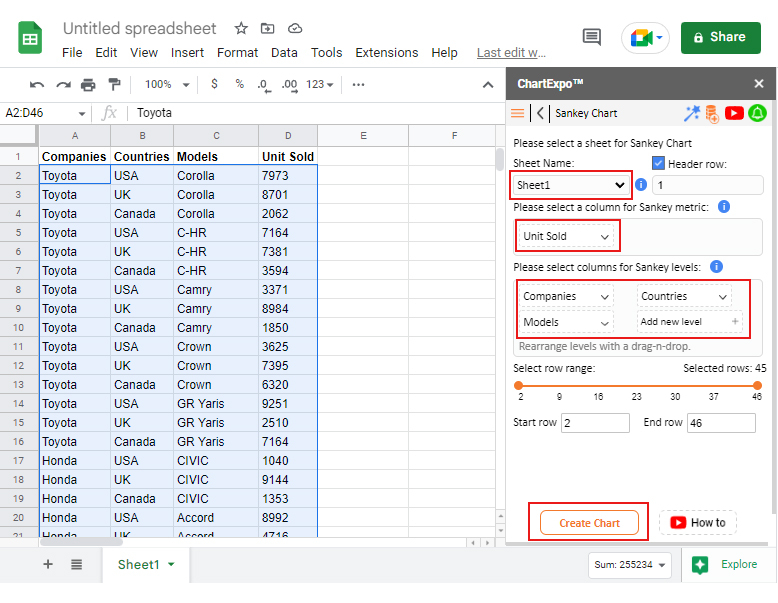Toggle the Header row checkbox
778x603 pixels.
click(658, 163)
